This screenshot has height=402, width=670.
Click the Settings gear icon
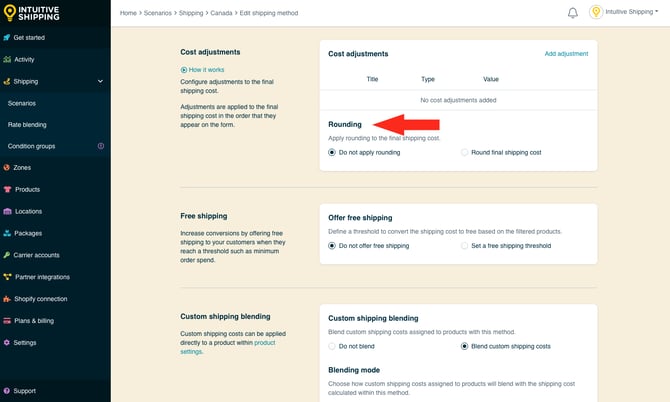click(6, 343)
